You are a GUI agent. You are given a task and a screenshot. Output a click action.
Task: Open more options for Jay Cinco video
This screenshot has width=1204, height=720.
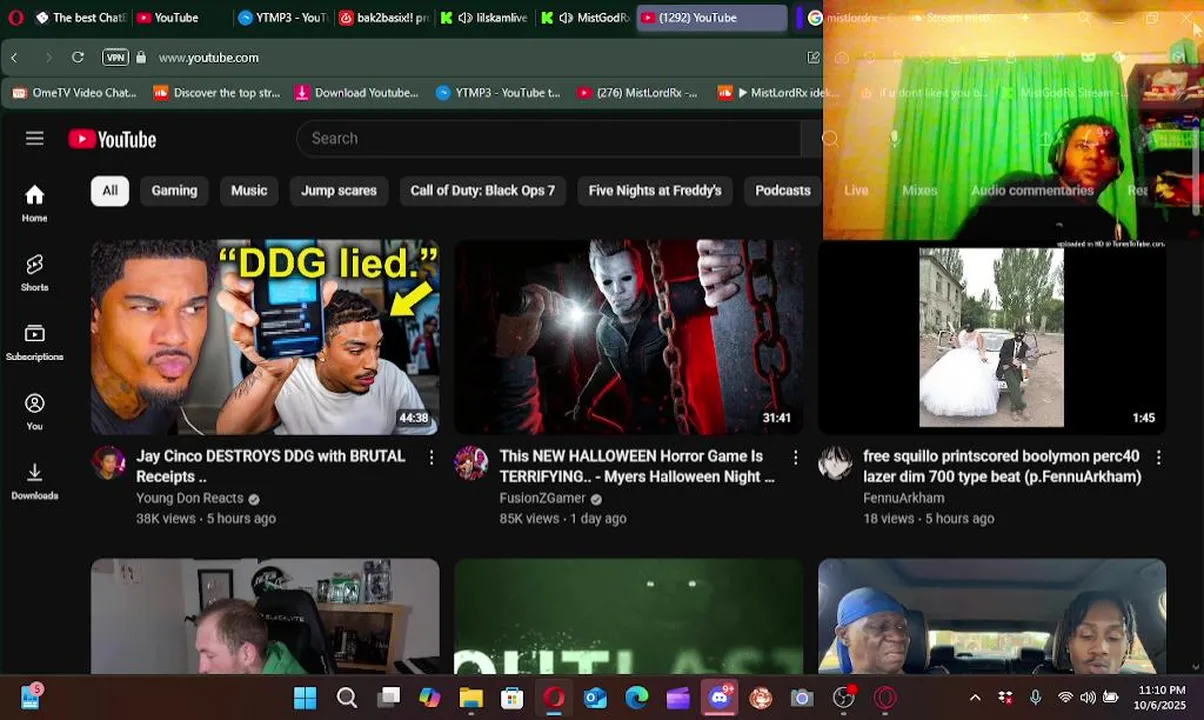(x=431, y=457)
